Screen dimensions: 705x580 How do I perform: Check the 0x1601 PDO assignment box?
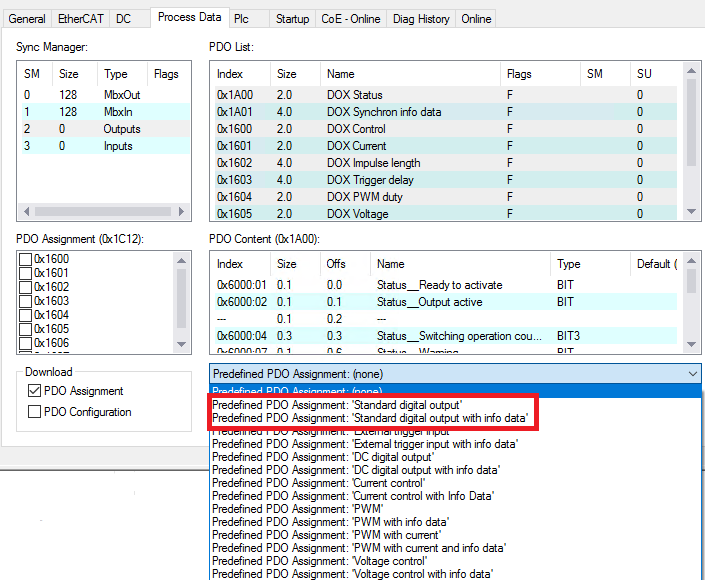click(26, 273)
